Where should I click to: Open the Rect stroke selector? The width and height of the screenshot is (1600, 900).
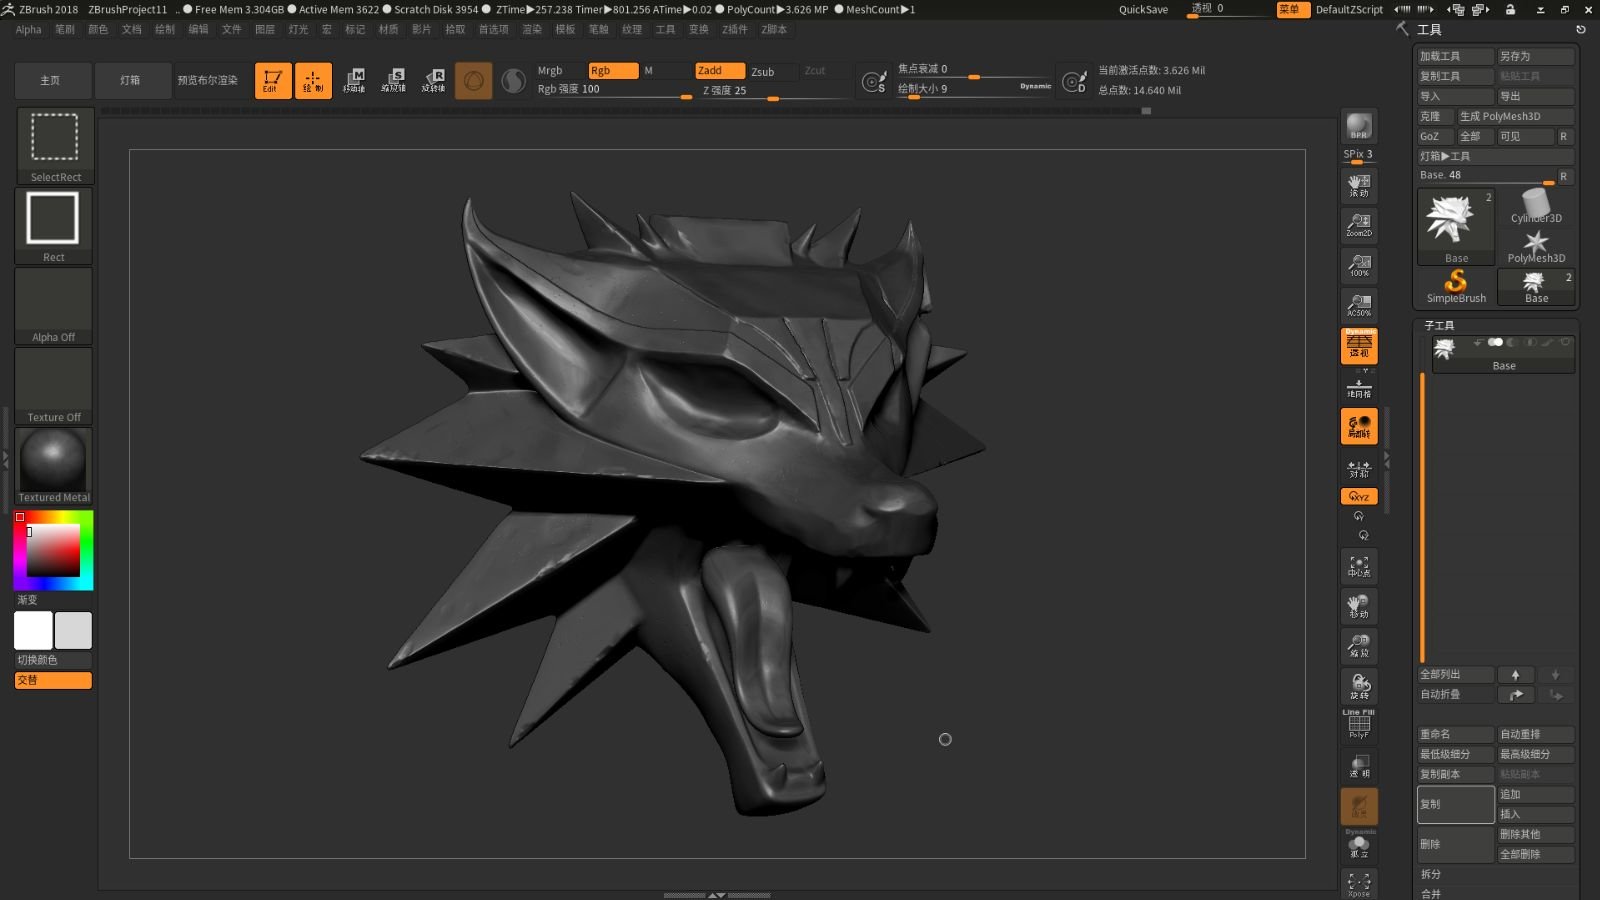click(x=54, y=225)
